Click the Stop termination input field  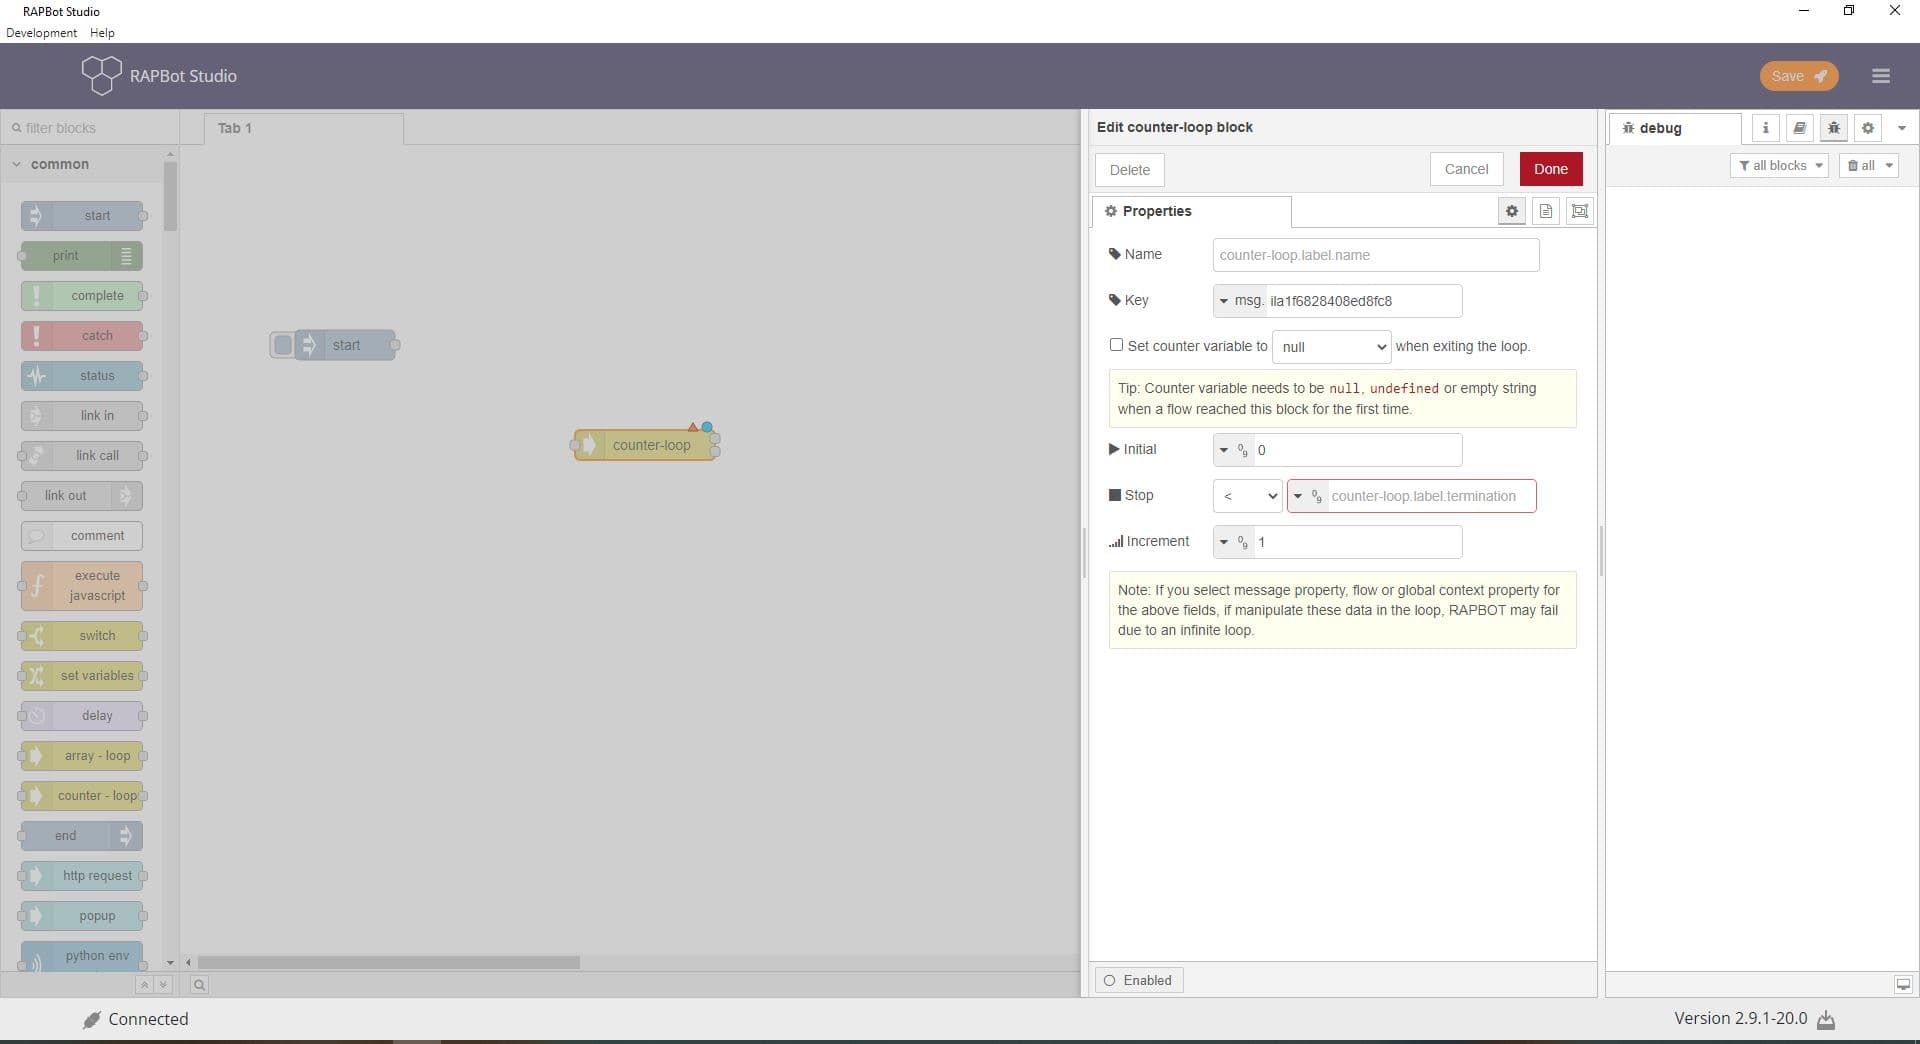(1431, 496)
